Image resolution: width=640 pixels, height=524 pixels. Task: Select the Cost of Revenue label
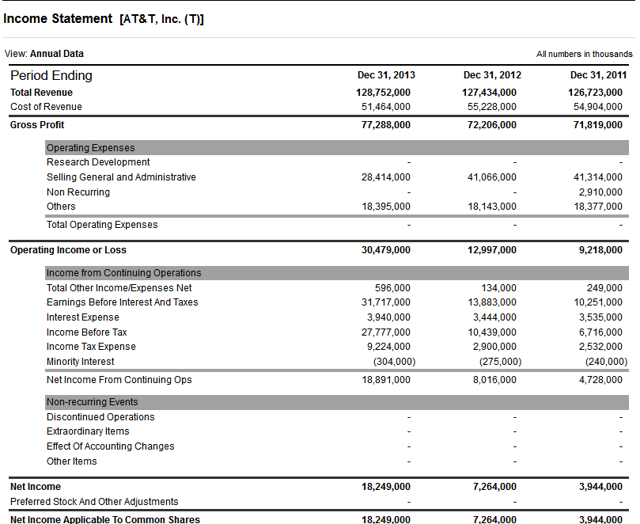[x=46, y=107]
